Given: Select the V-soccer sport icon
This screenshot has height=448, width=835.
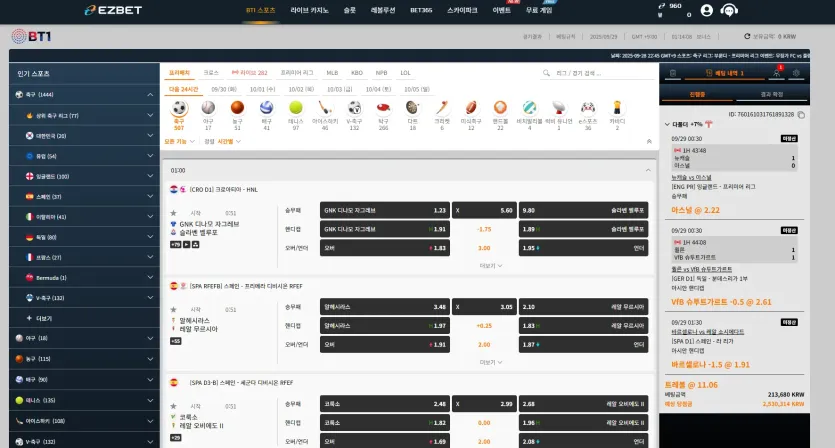Looking at the screenshot, I should point(354,108).
